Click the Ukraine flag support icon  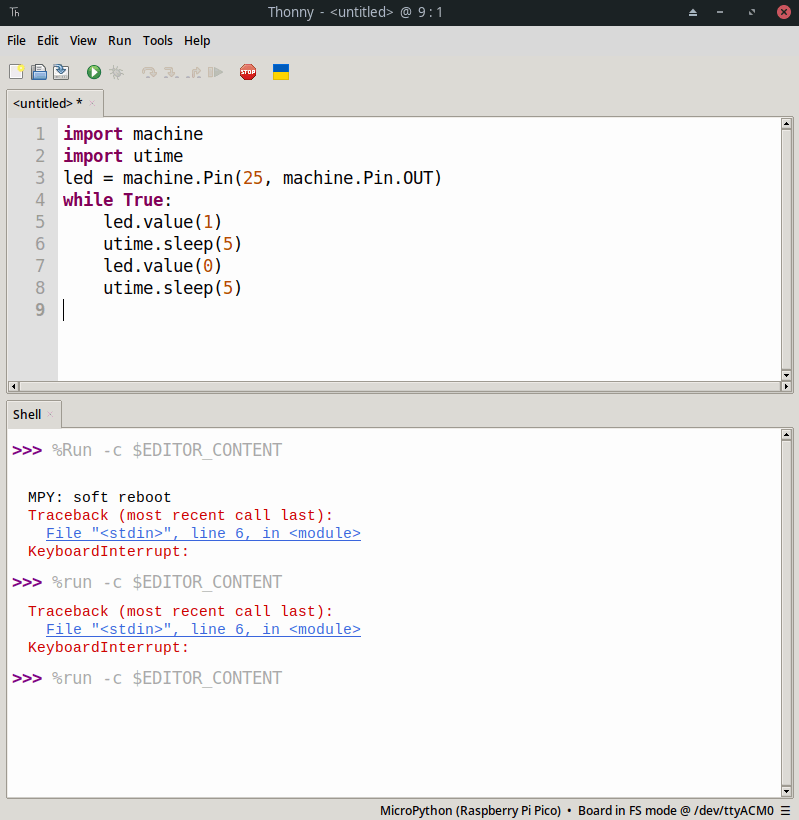pos(281,72)
